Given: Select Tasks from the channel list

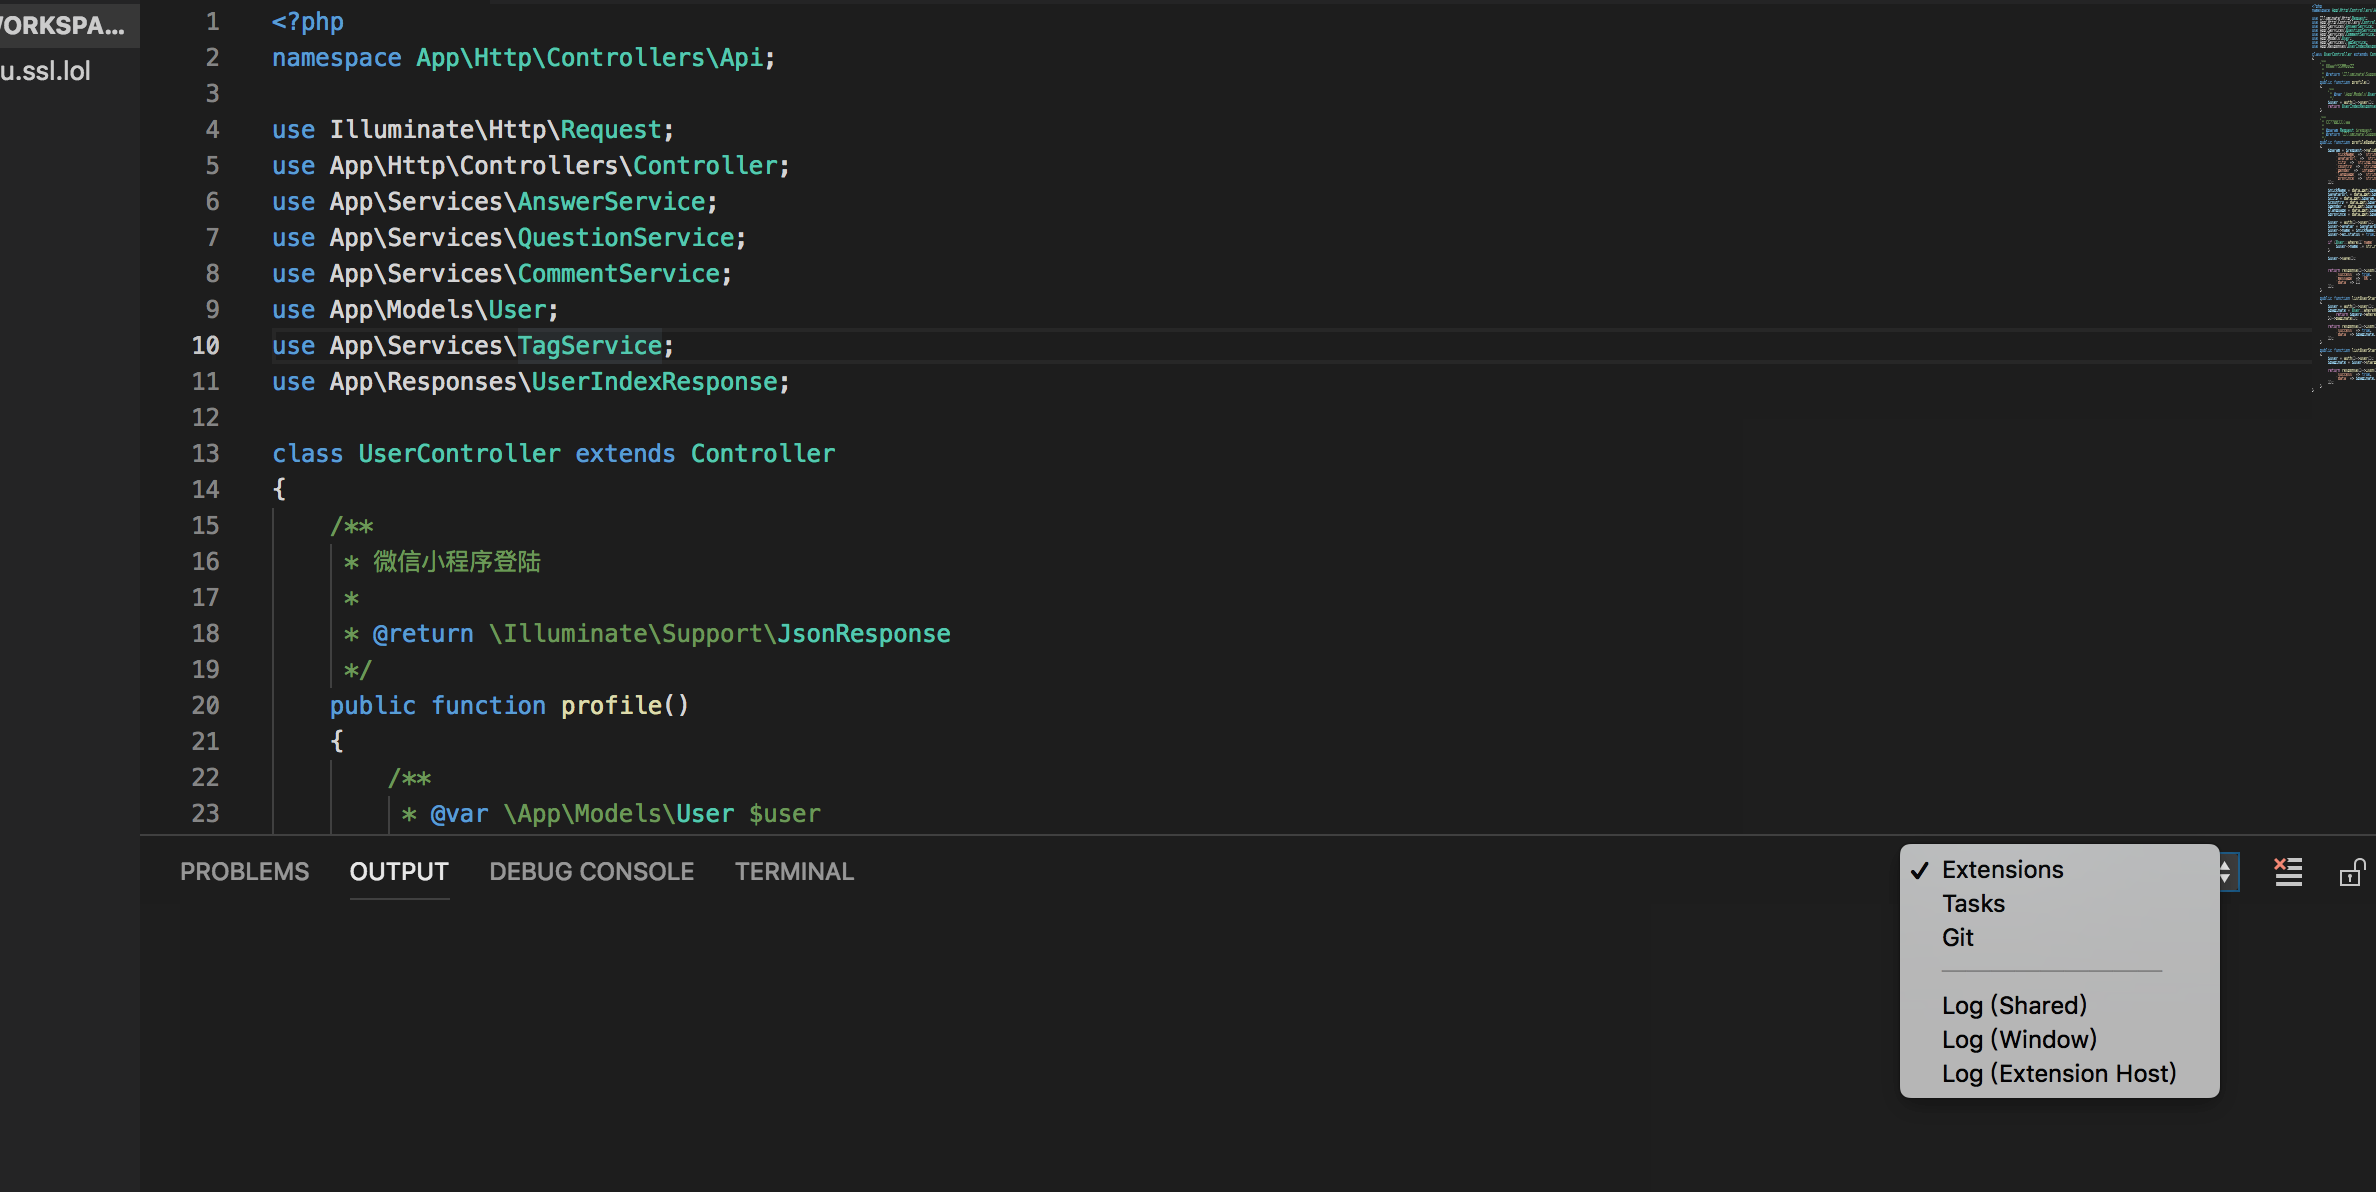Looking at the screenshot, I should (1972, 903).
